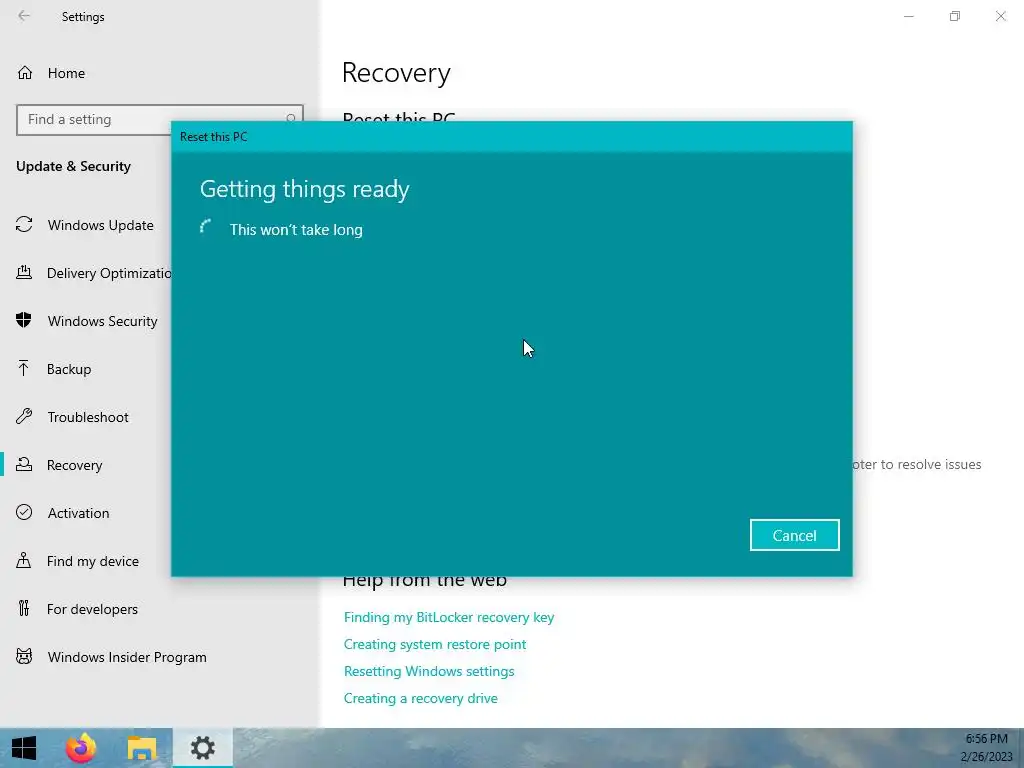1024x768 pixels.
Task: Open Creating system restore point link
Action: click(435, 644)
